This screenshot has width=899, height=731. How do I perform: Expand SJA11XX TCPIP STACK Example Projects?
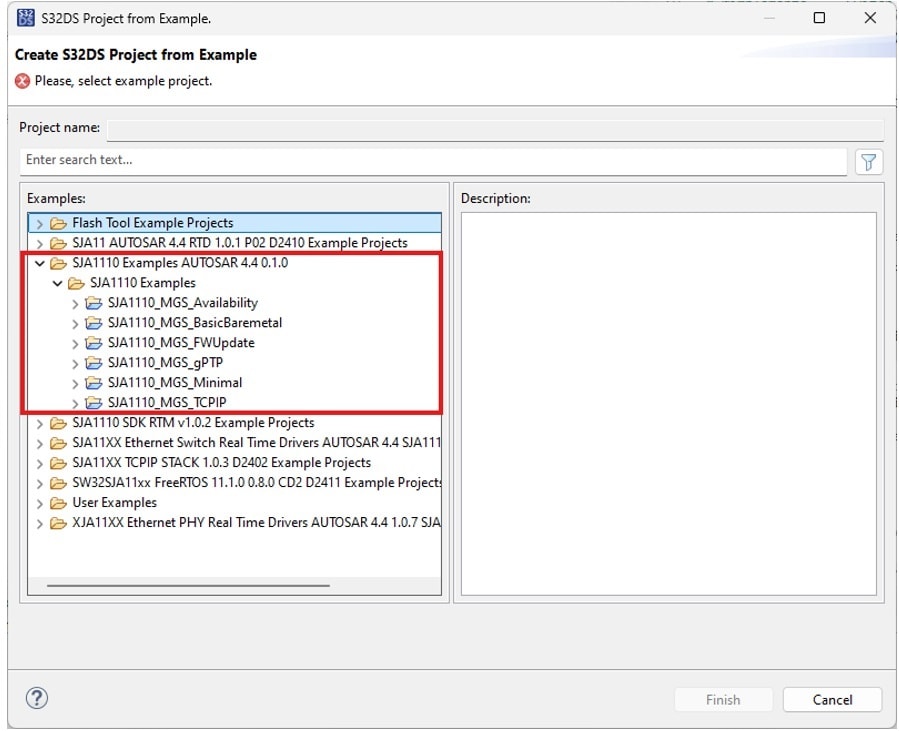tap(40, 463)
